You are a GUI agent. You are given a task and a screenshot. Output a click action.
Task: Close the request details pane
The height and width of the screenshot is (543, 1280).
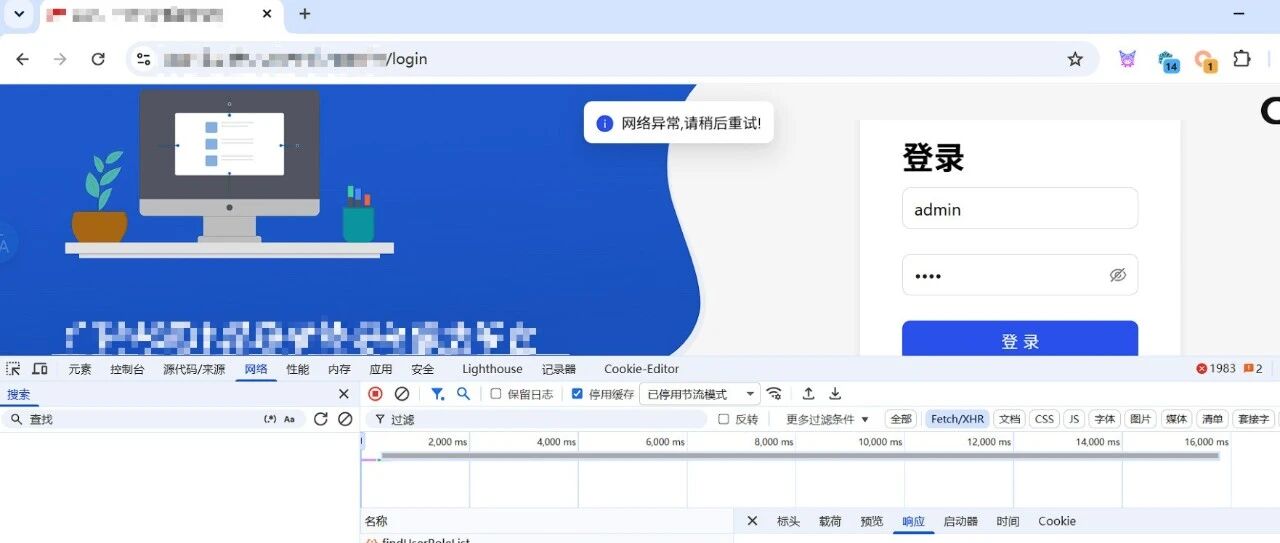pyautogui.click(x=752, y=521)
